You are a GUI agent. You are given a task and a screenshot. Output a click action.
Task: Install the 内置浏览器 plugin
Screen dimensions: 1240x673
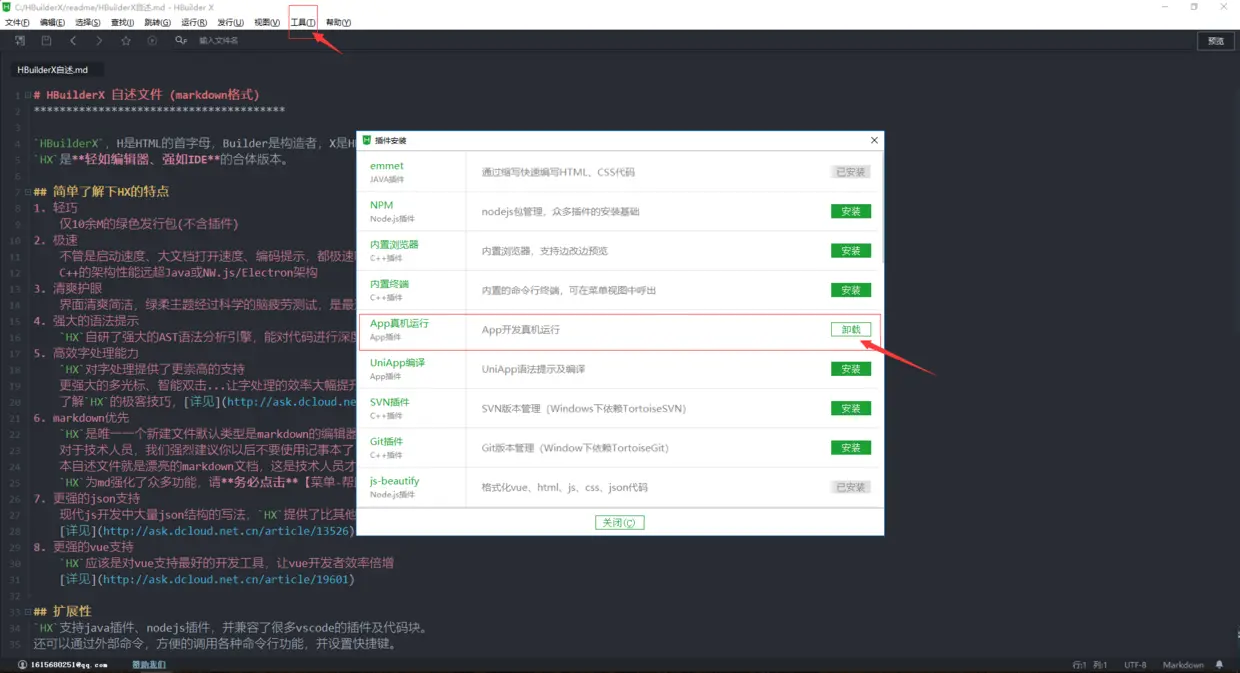850,251
